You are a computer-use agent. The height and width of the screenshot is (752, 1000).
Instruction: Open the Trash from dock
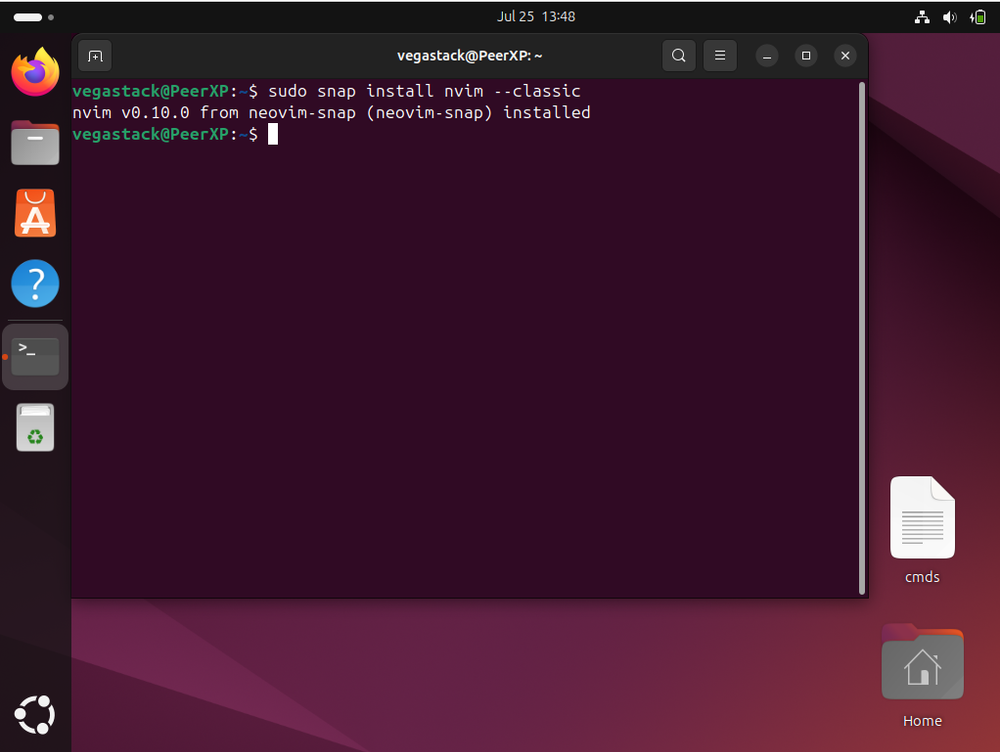(x=35, y=427)
